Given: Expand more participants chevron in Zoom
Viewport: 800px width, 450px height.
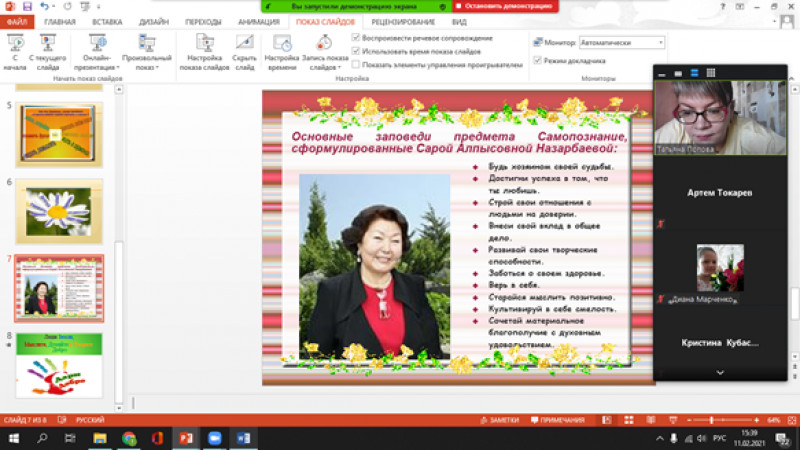Looking at the screenshot, I should (x=720, y=372).
